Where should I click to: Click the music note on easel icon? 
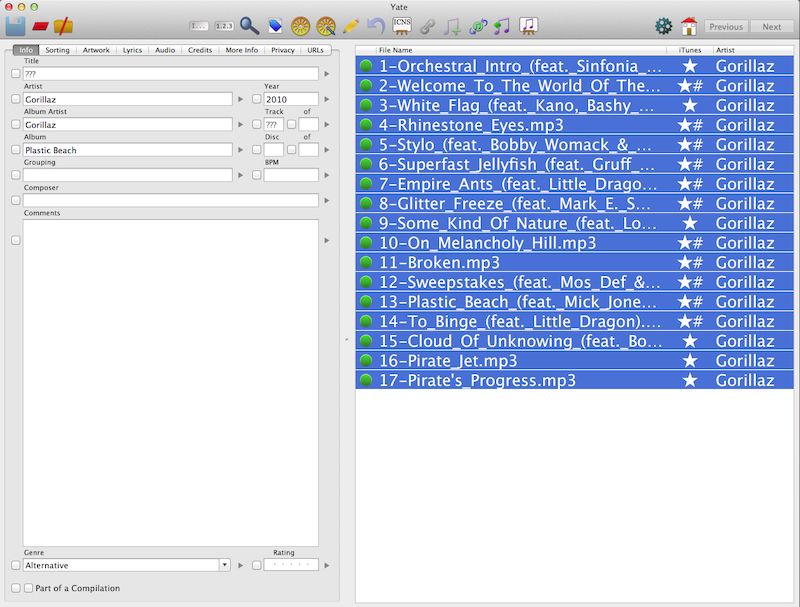click(529, 26)
